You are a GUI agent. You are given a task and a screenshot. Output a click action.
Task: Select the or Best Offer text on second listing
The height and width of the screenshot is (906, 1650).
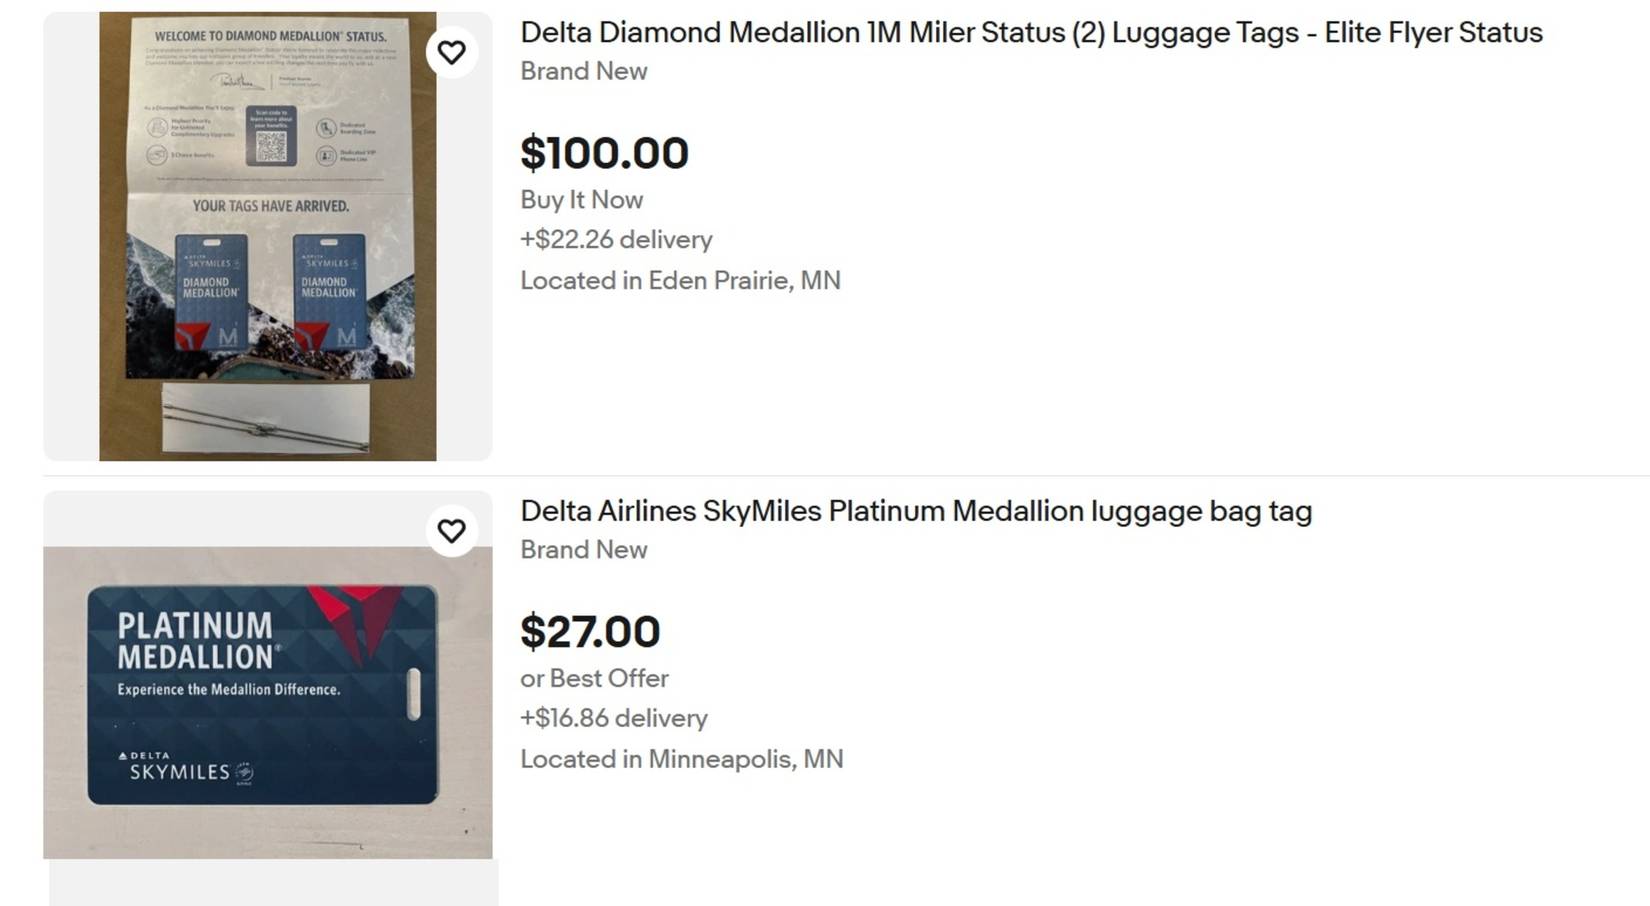click(594, 679)
